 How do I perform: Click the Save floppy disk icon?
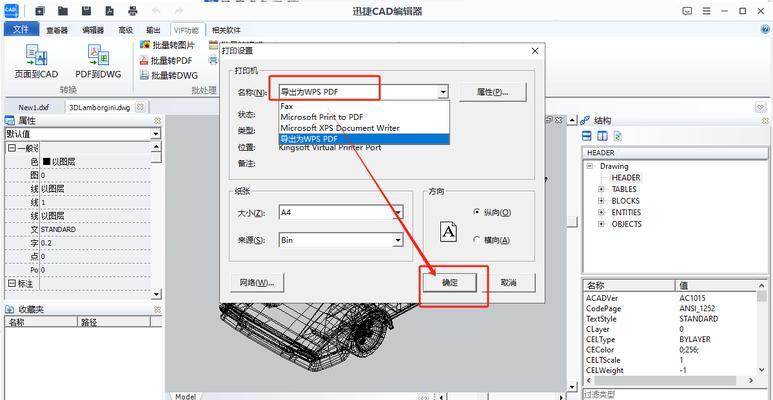pos(86,10)
